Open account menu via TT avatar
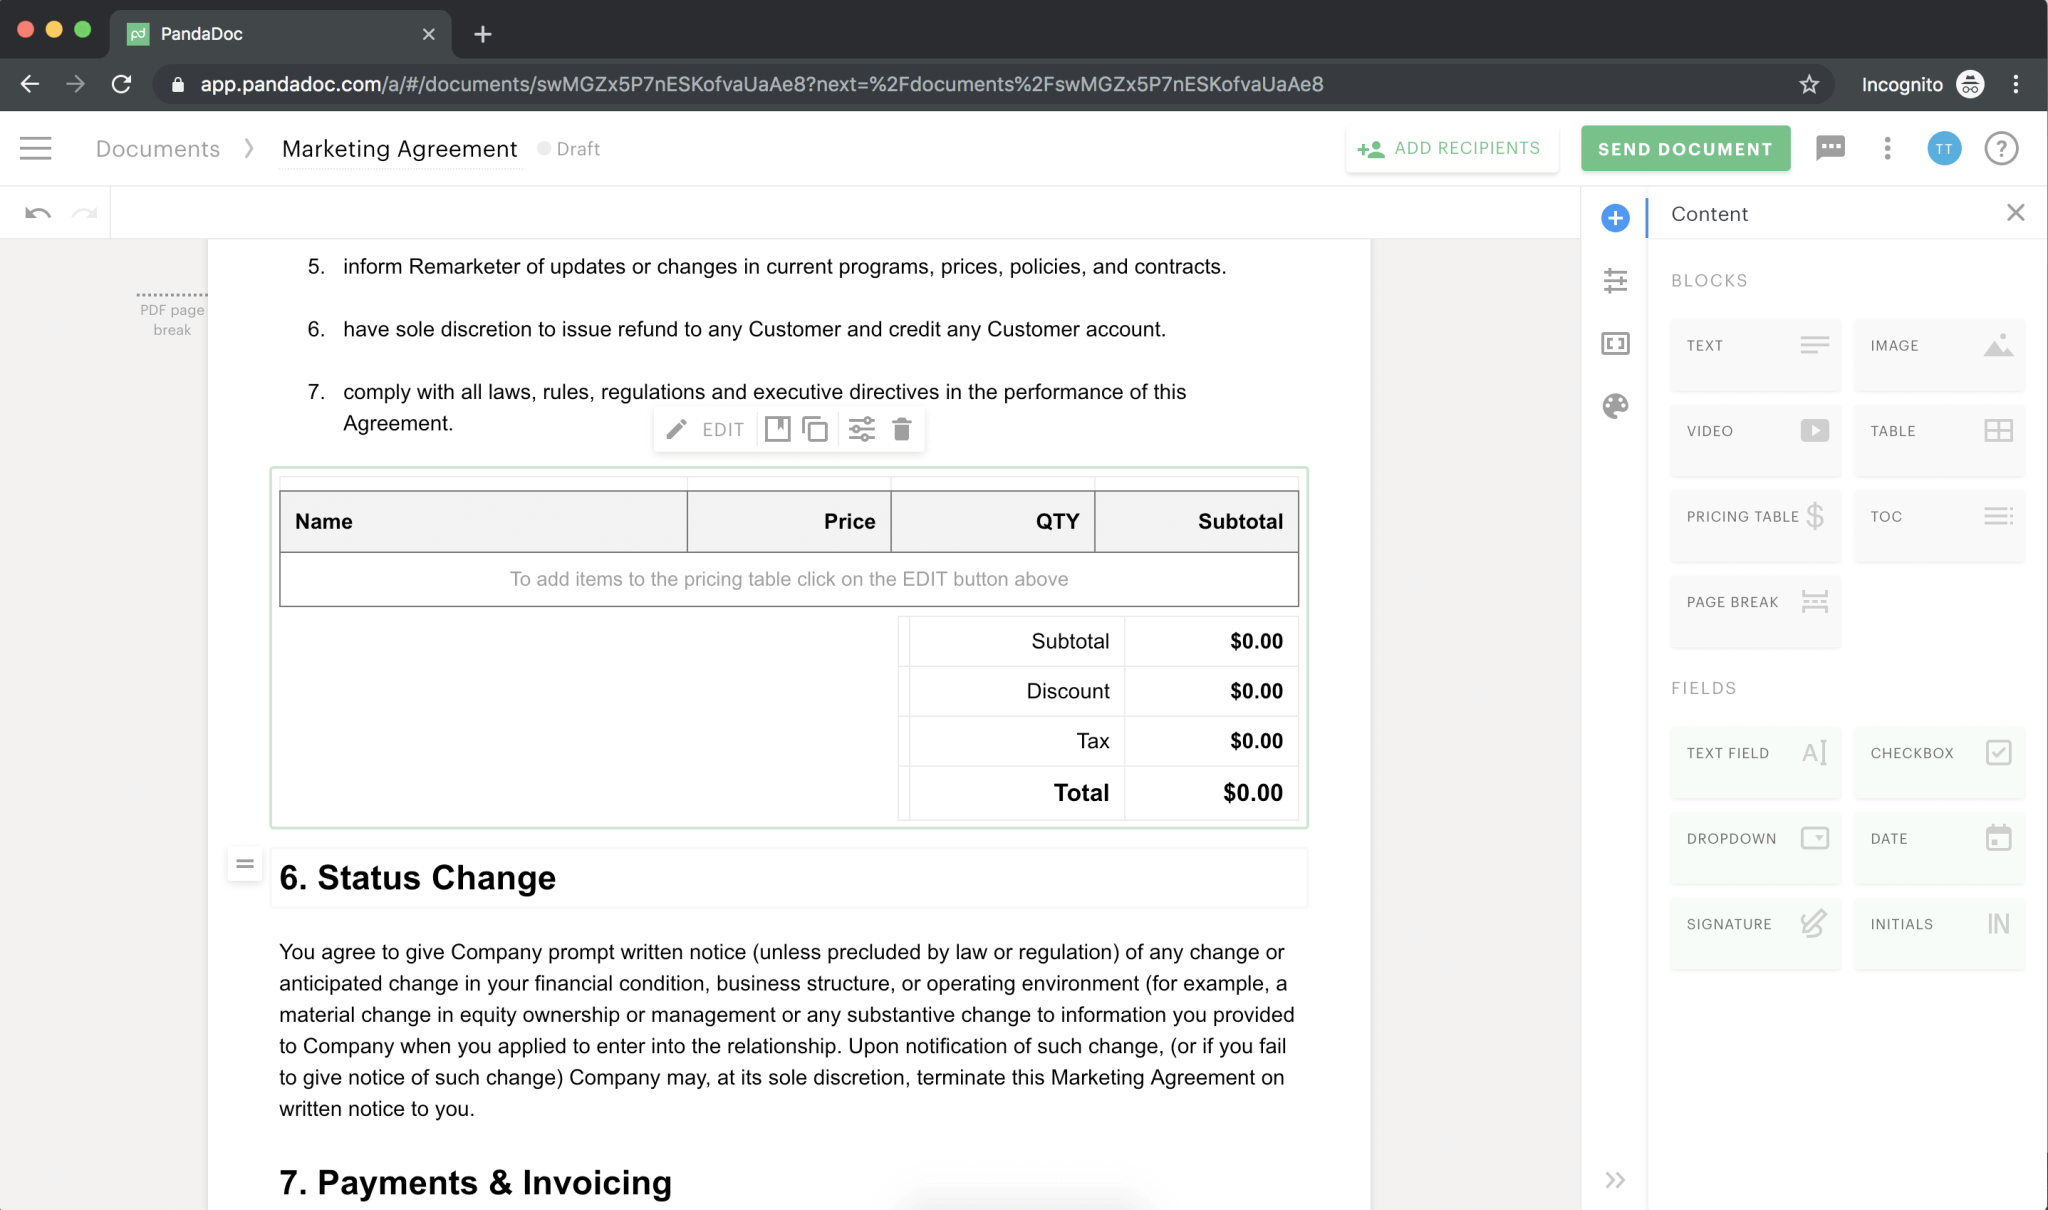The height and width of the screenshot is (1210, 2048). [1944, 148]
